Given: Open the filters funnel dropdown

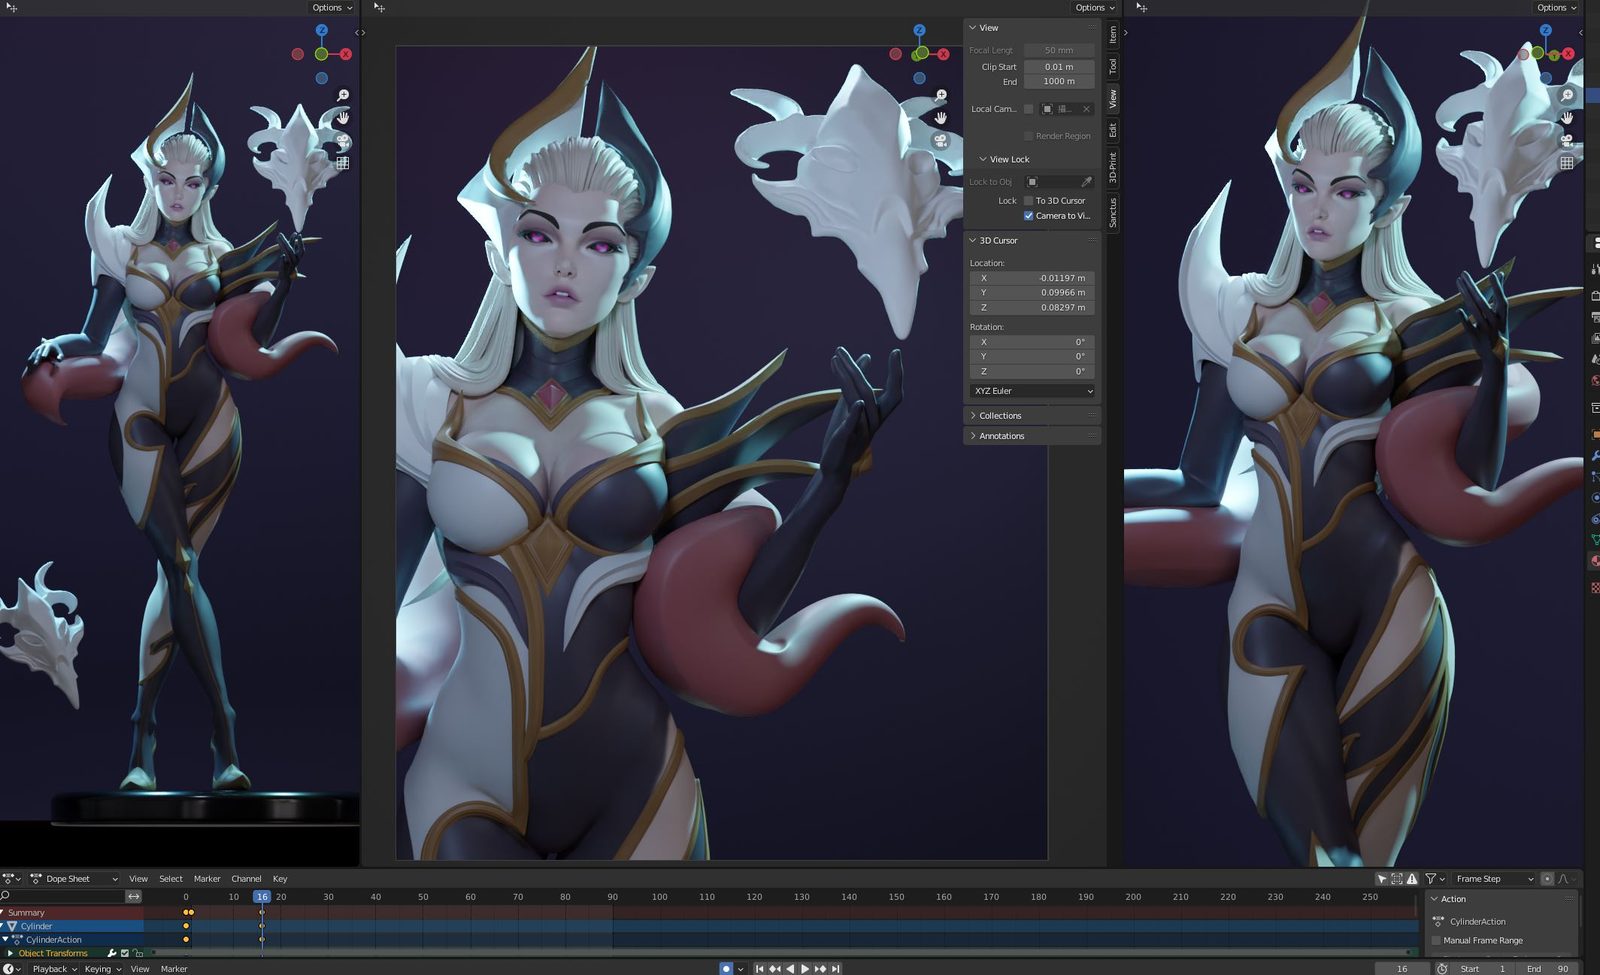Looking at the screenshot, I should click(1435, 879).
